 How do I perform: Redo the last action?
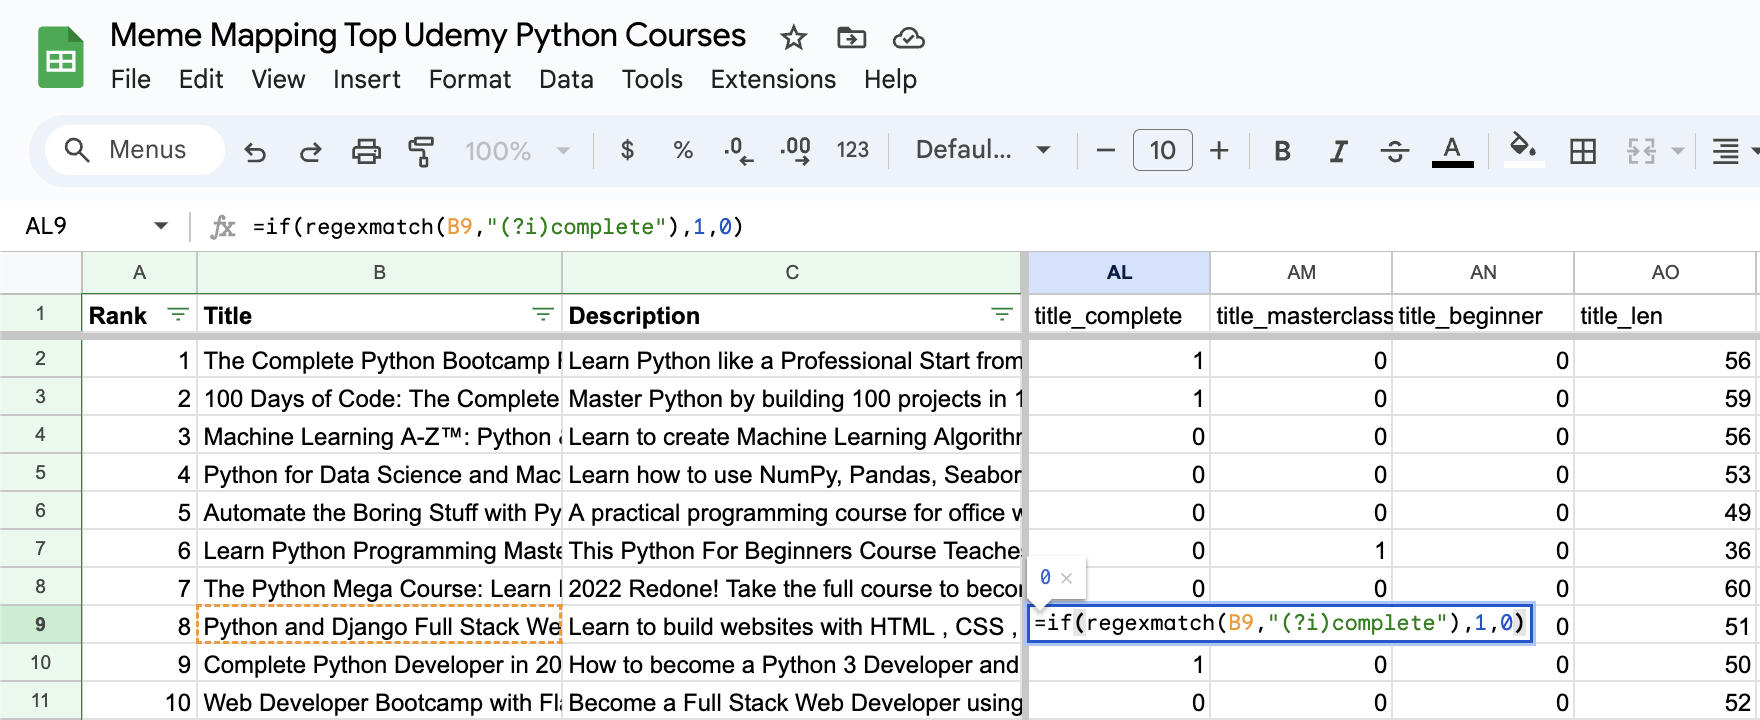point(311,151)
